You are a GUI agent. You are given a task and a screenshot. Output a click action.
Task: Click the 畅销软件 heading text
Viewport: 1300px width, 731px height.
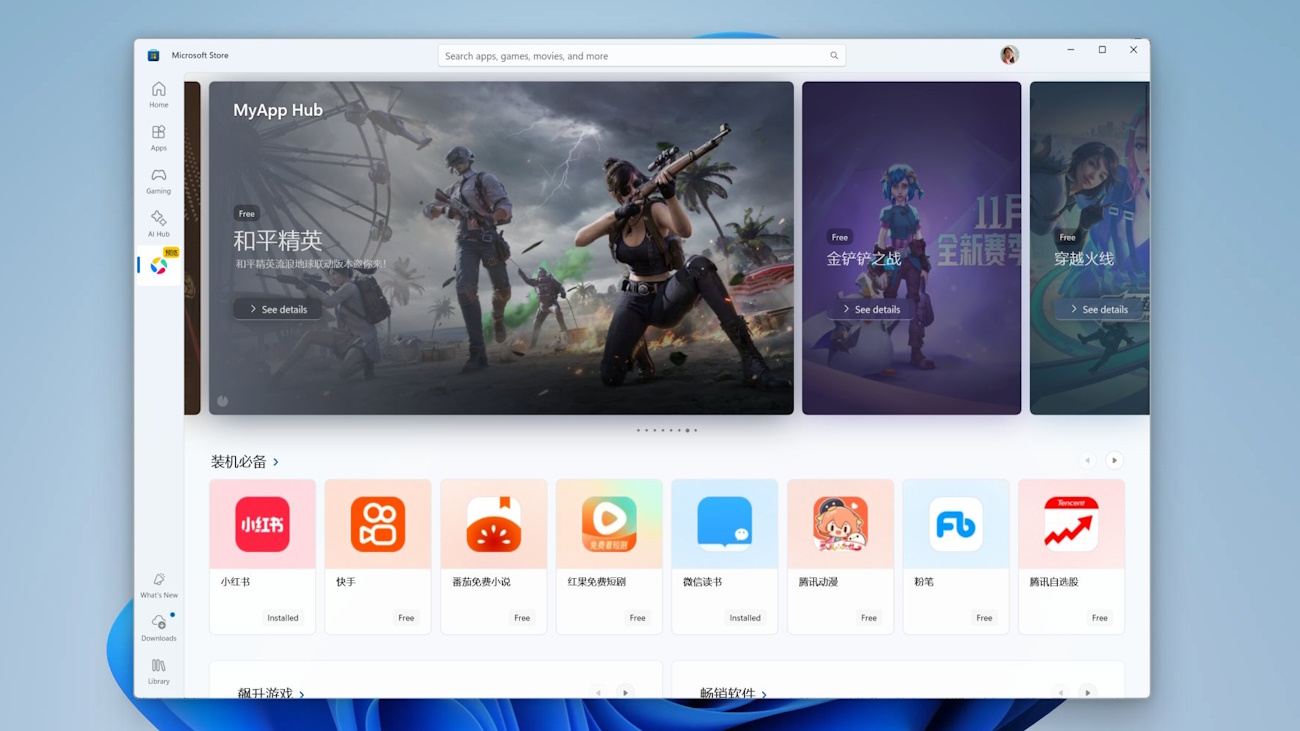(728, 693)
